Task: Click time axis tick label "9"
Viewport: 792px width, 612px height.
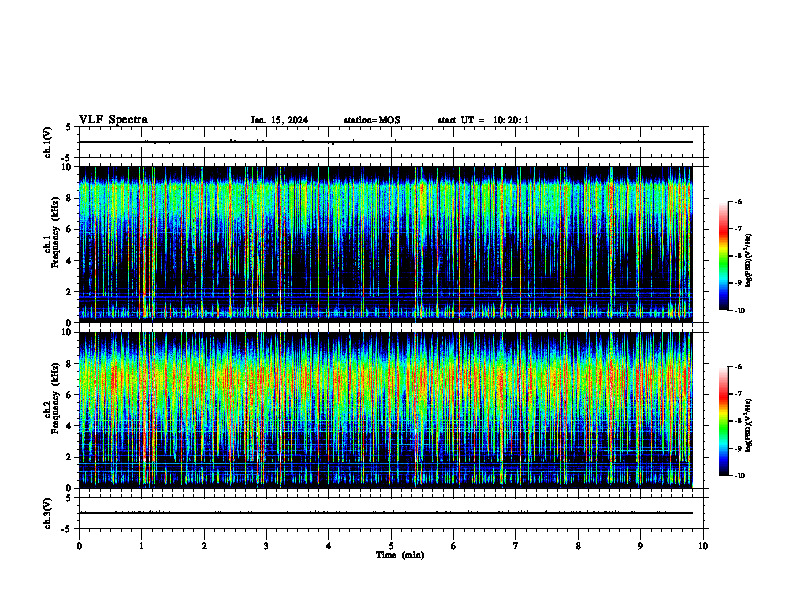Action: click(640, 546)
